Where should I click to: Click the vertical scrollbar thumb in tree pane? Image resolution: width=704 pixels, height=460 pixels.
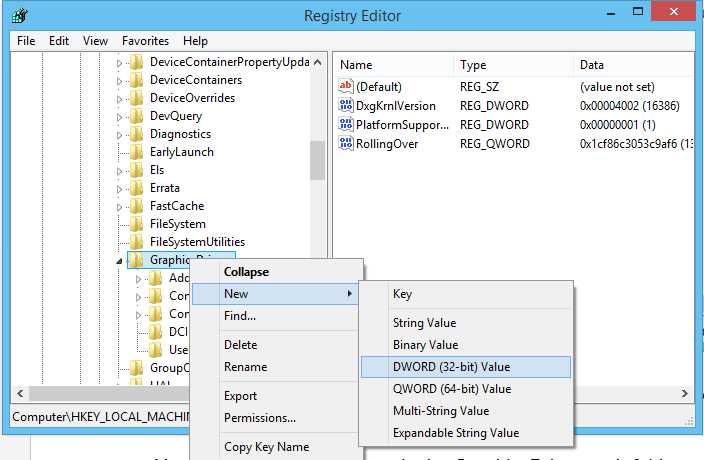coord(317,160)
